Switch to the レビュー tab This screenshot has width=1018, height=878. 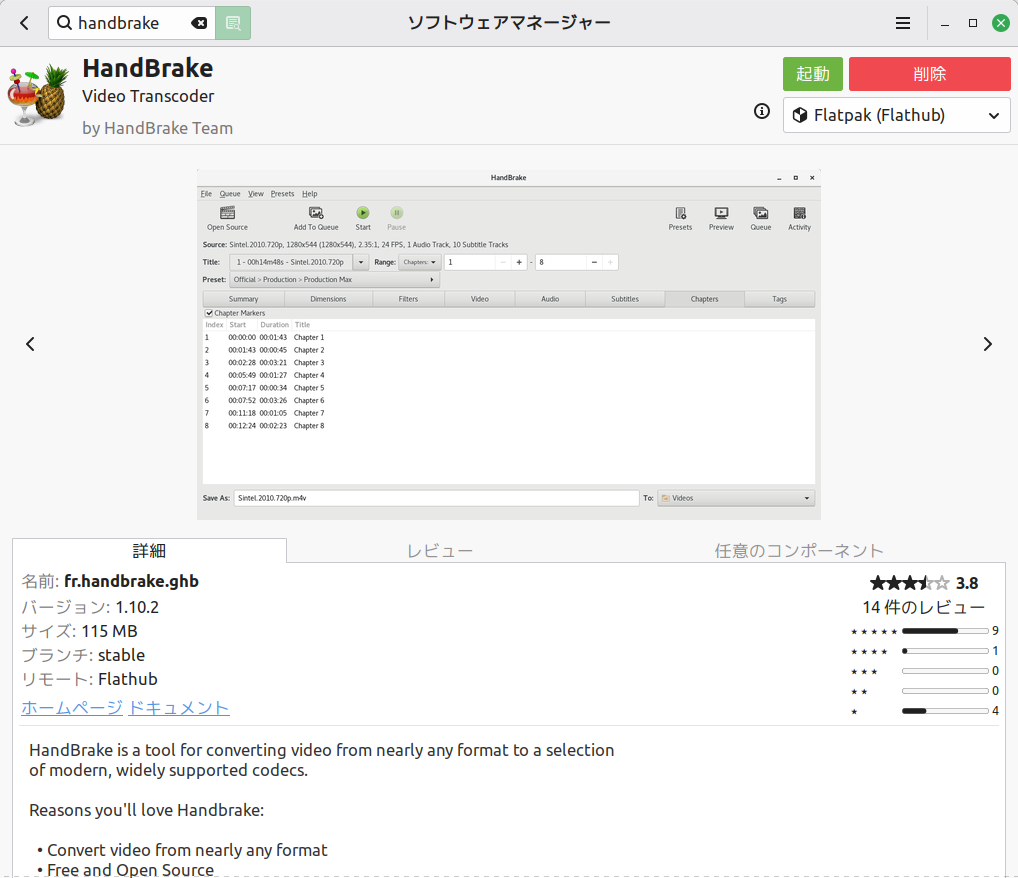(x=440, y=550)
